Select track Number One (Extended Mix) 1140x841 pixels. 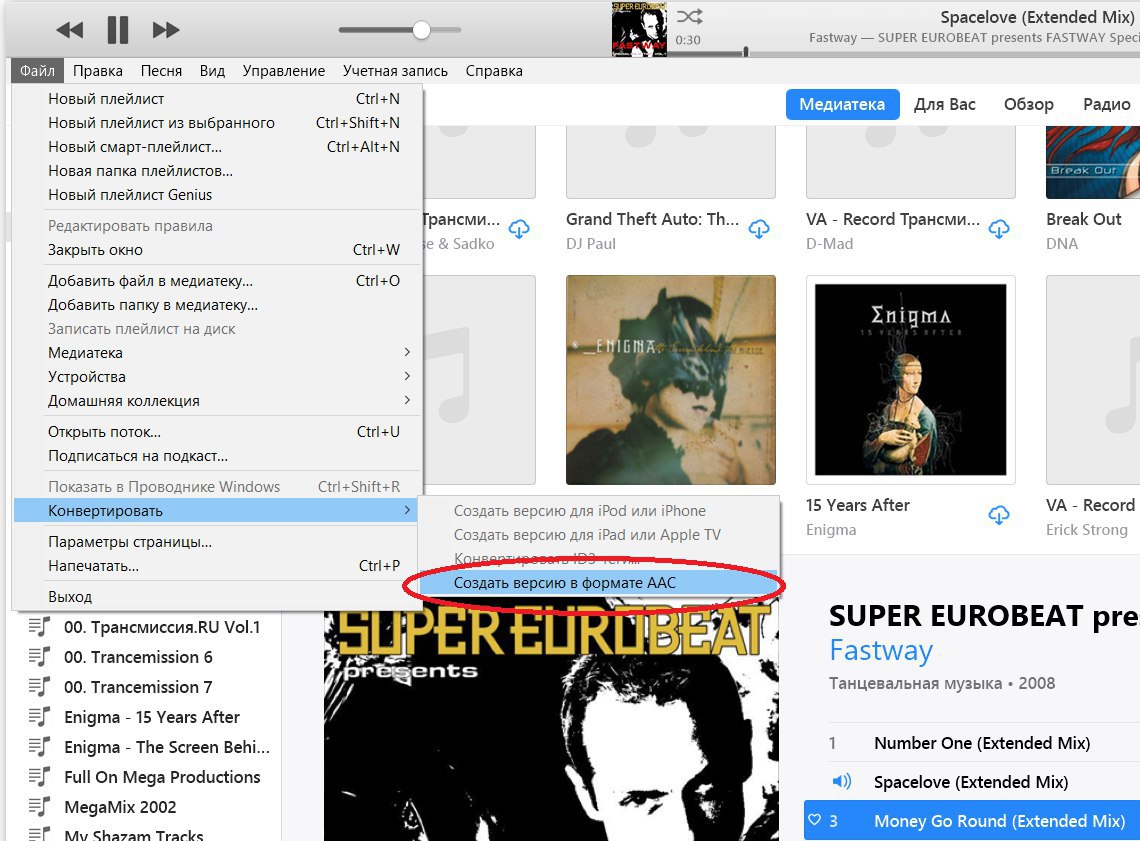tap(982, 743)
